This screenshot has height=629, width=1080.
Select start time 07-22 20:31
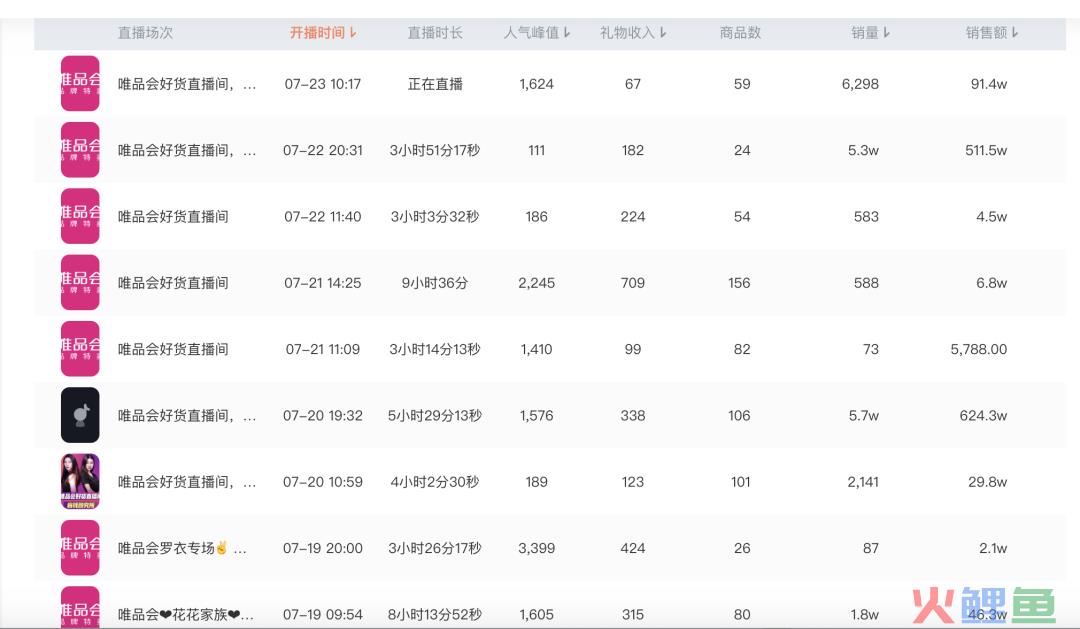322,150
